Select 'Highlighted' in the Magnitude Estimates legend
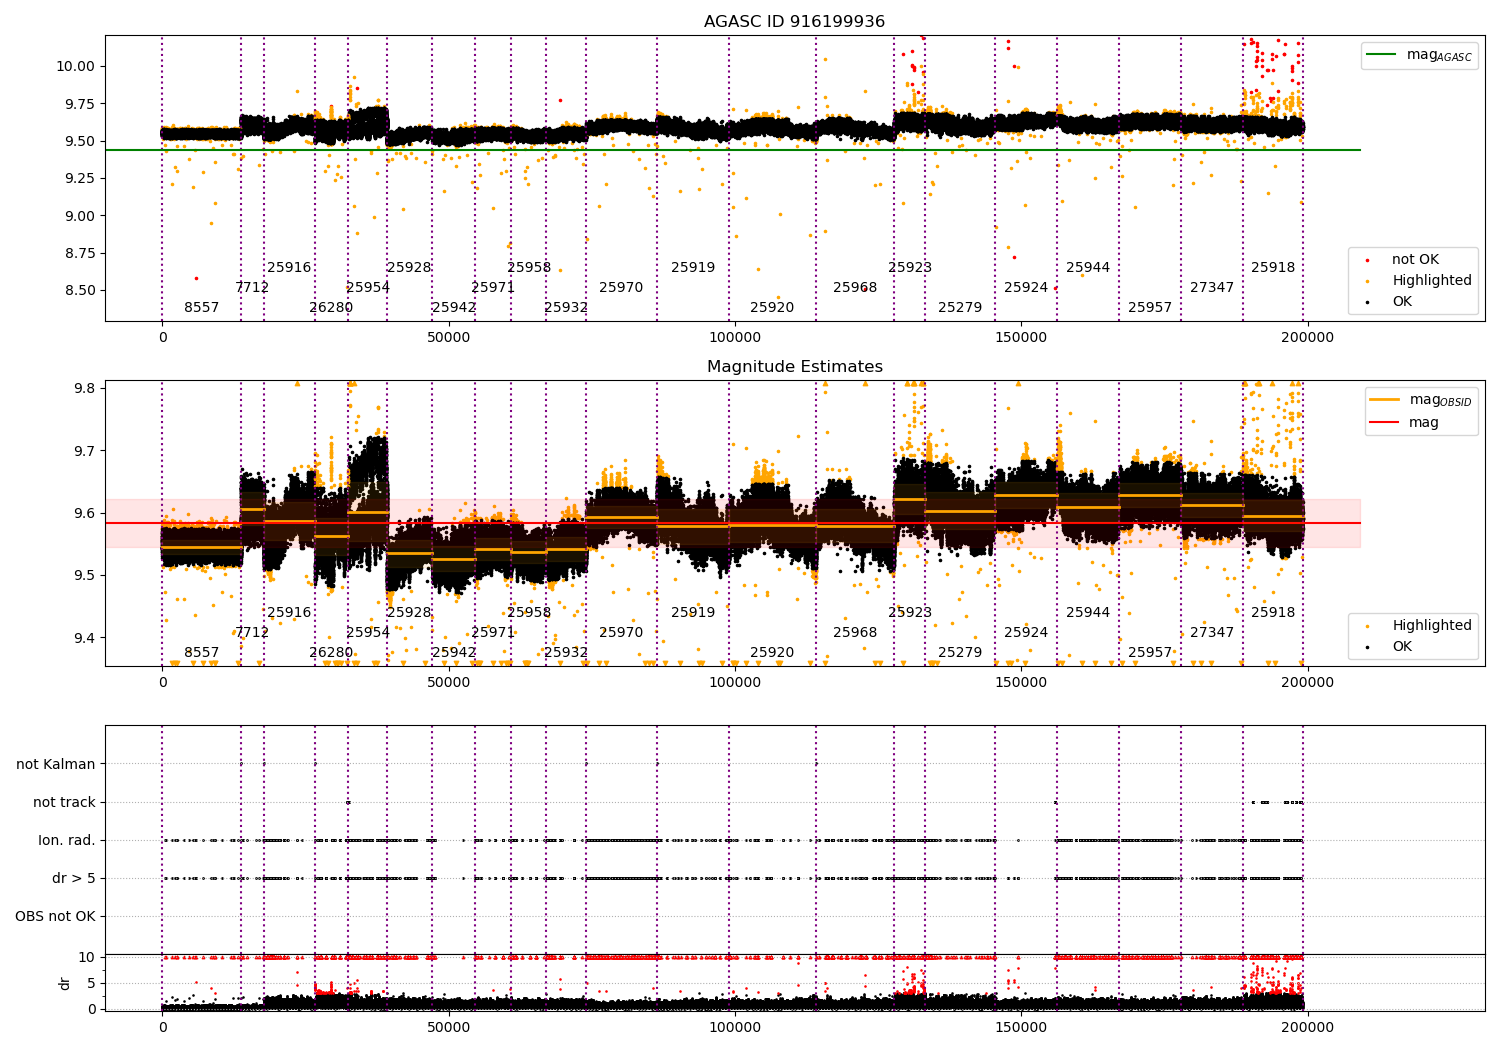The height and width of the screenshot is (1050, 1500). click(1432, 626)
